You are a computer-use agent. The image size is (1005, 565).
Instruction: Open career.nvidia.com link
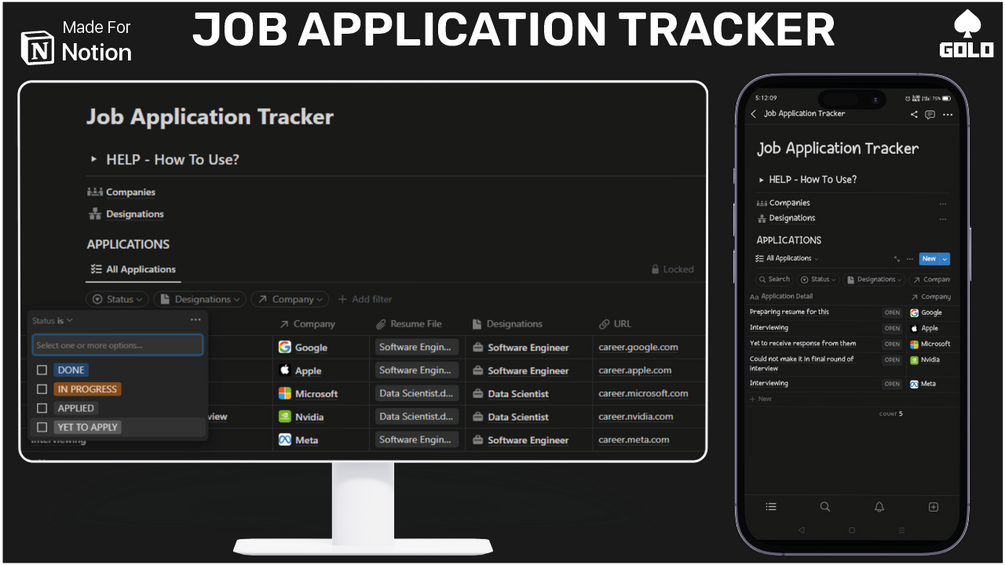coord(636,416)
